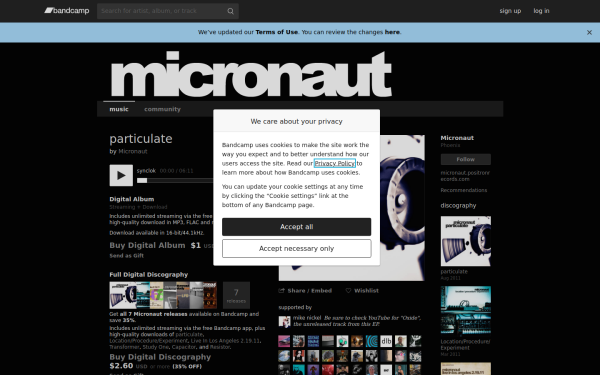Open the Micronaut artist link under particulate
600x375 pixels.
[133, 151]
